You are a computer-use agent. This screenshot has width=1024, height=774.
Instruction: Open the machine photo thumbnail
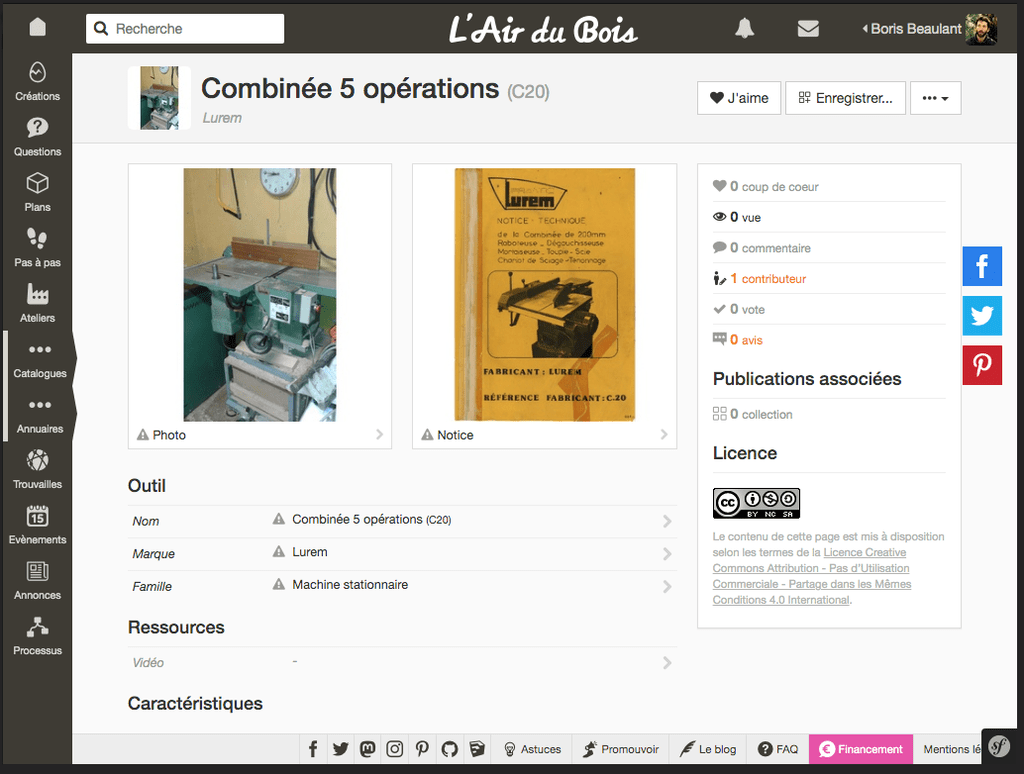tap(260, 295)
